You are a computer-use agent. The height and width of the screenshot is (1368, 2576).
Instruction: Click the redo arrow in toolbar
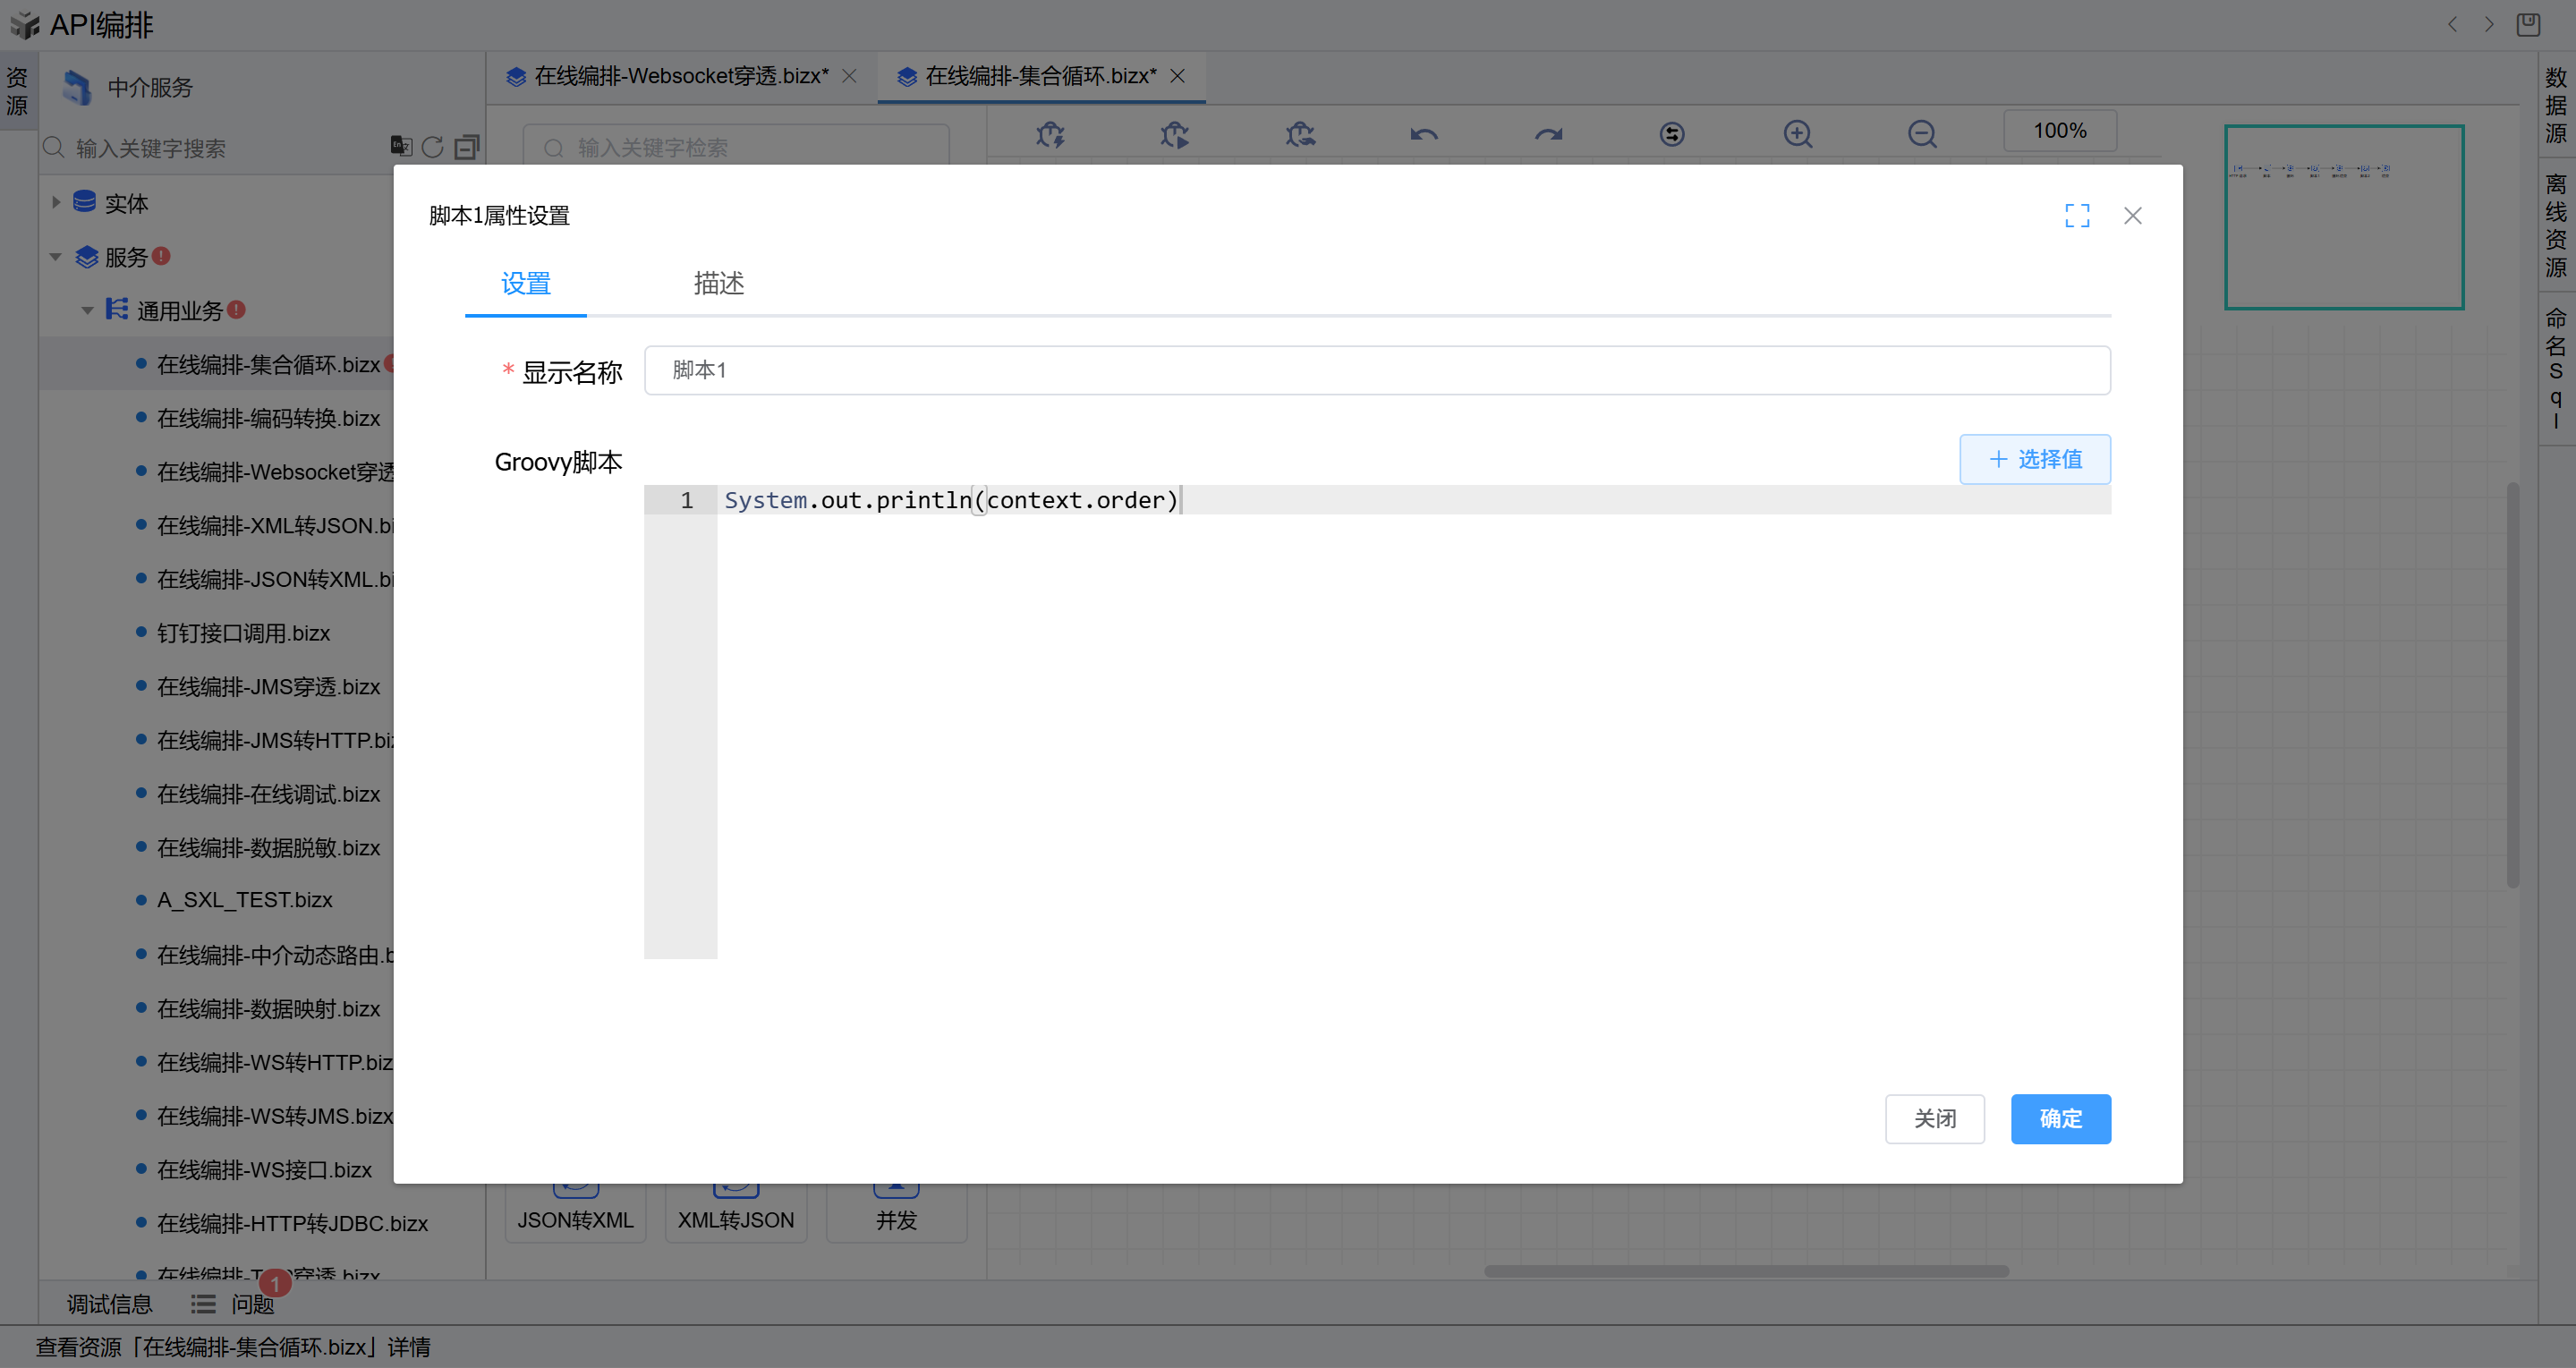click(x=1548, y=134)
